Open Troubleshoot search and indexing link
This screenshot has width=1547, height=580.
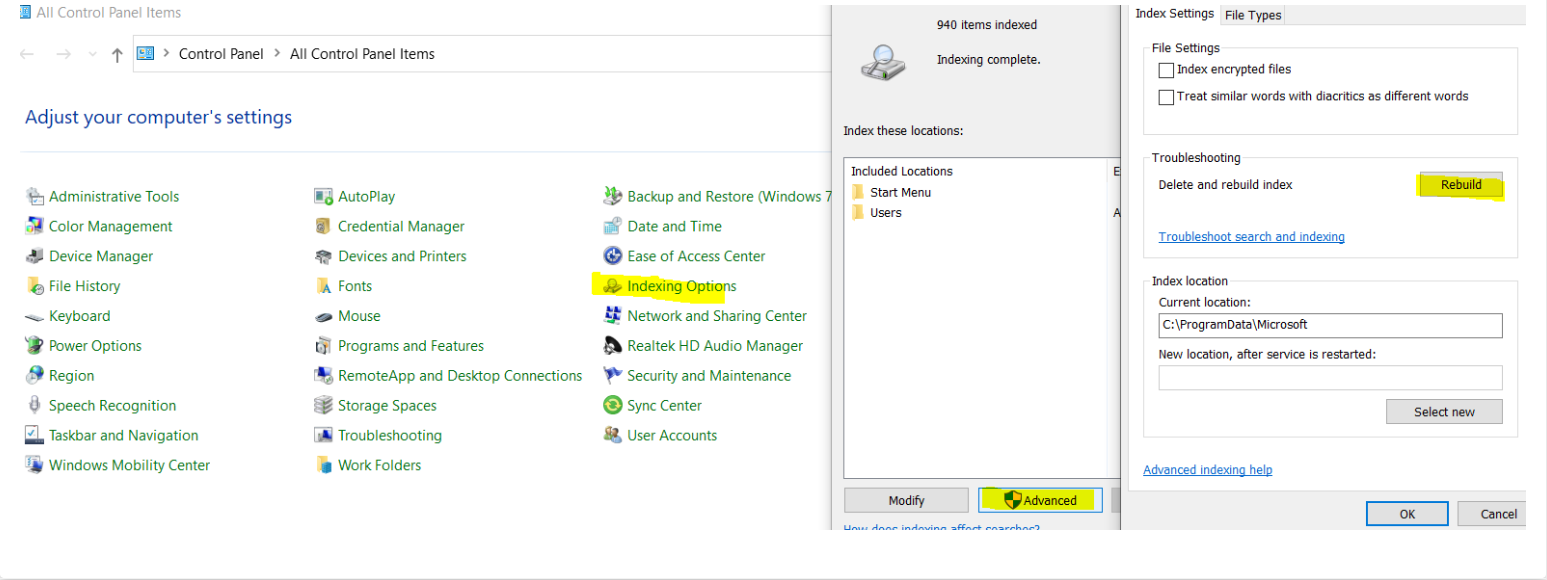pyautogui.click(x=1251, y=236)
